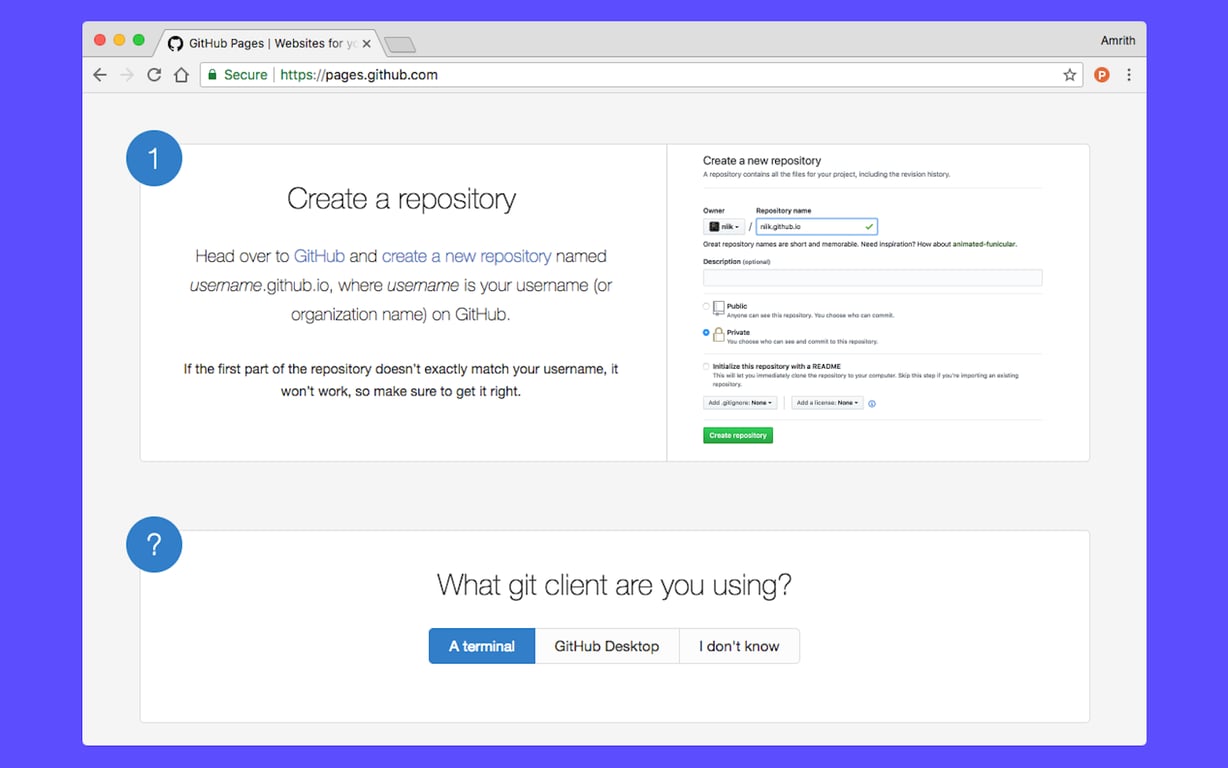Open the Chrome three-dot menu icon
1228x768 pixels.
(1129, 74)
